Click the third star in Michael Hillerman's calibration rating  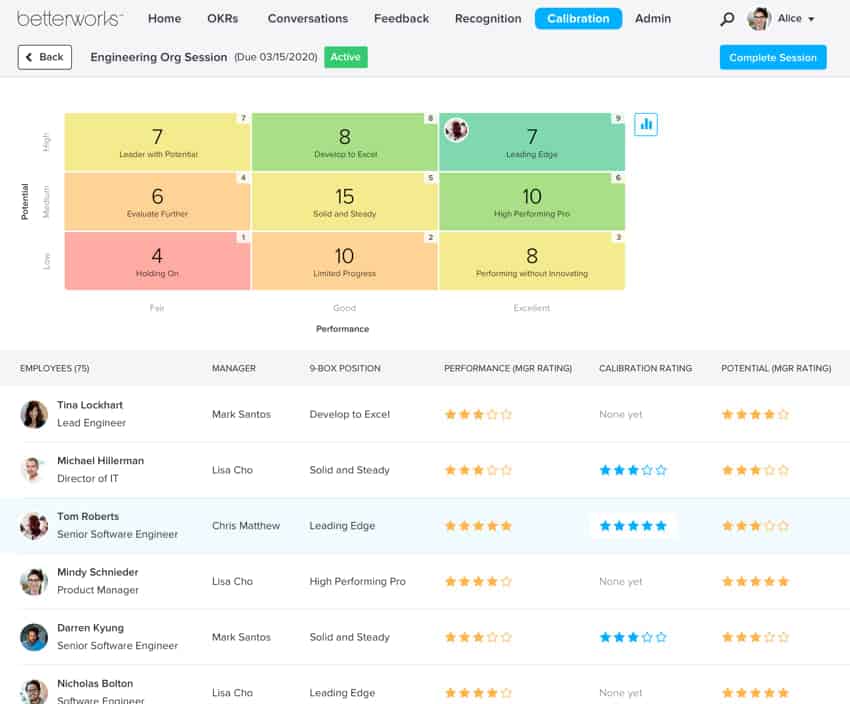coord(631,470)
